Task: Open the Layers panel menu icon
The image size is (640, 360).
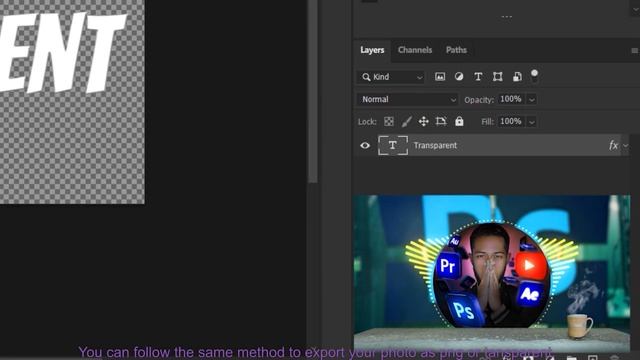Action: 634,51
